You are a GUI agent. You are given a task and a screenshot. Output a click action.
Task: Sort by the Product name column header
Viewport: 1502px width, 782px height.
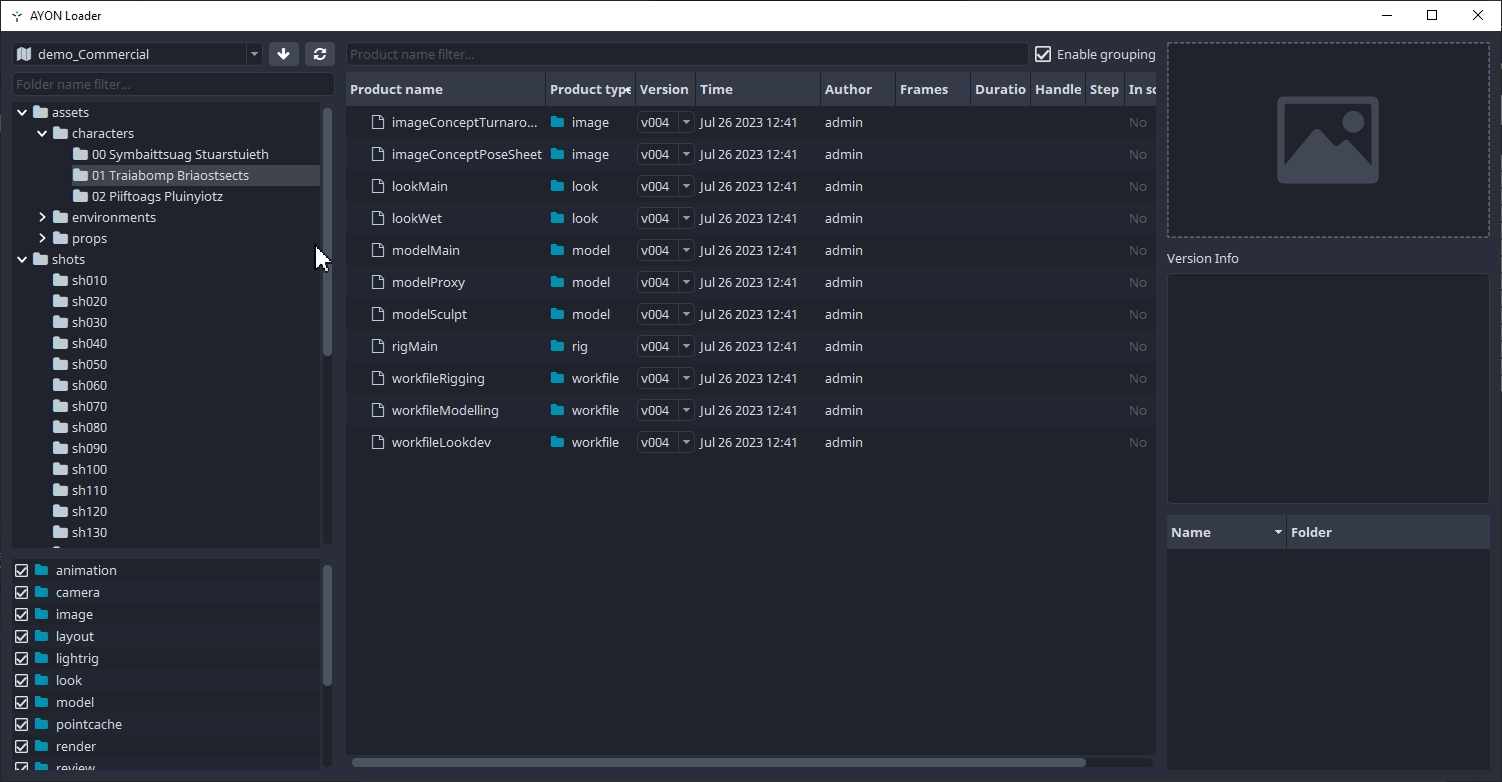396,89
